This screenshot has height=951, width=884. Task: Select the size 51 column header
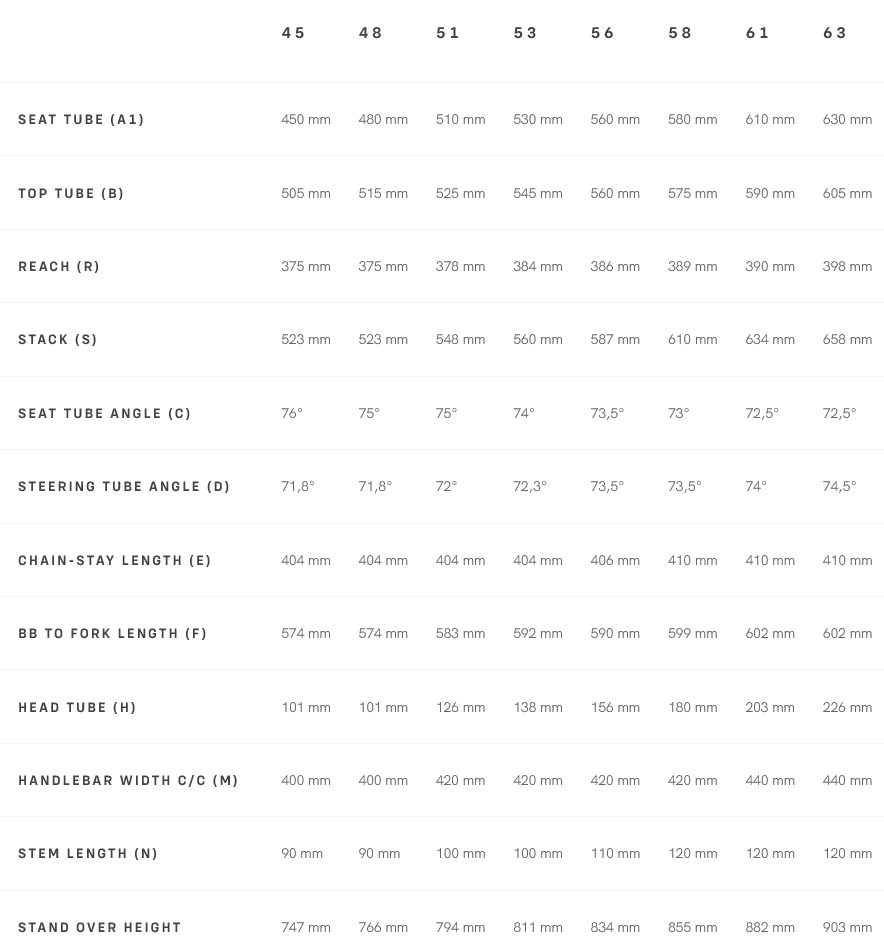[x=448, y=33]
